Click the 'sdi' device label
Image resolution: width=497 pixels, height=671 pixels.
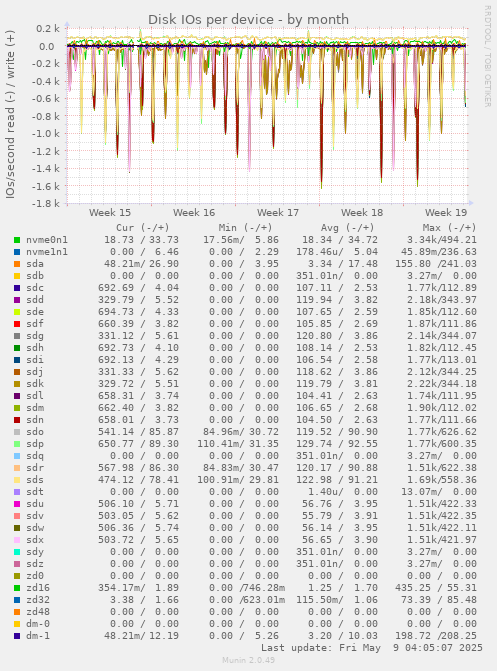coord(35,360)
